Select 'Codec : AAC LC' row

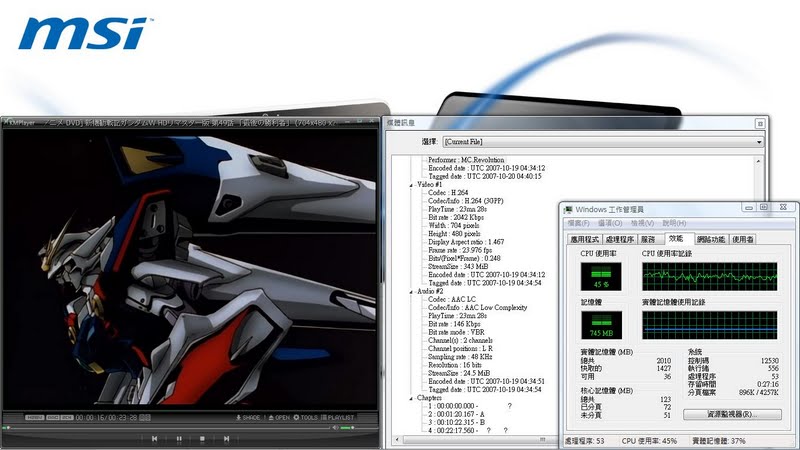(452, 299)
